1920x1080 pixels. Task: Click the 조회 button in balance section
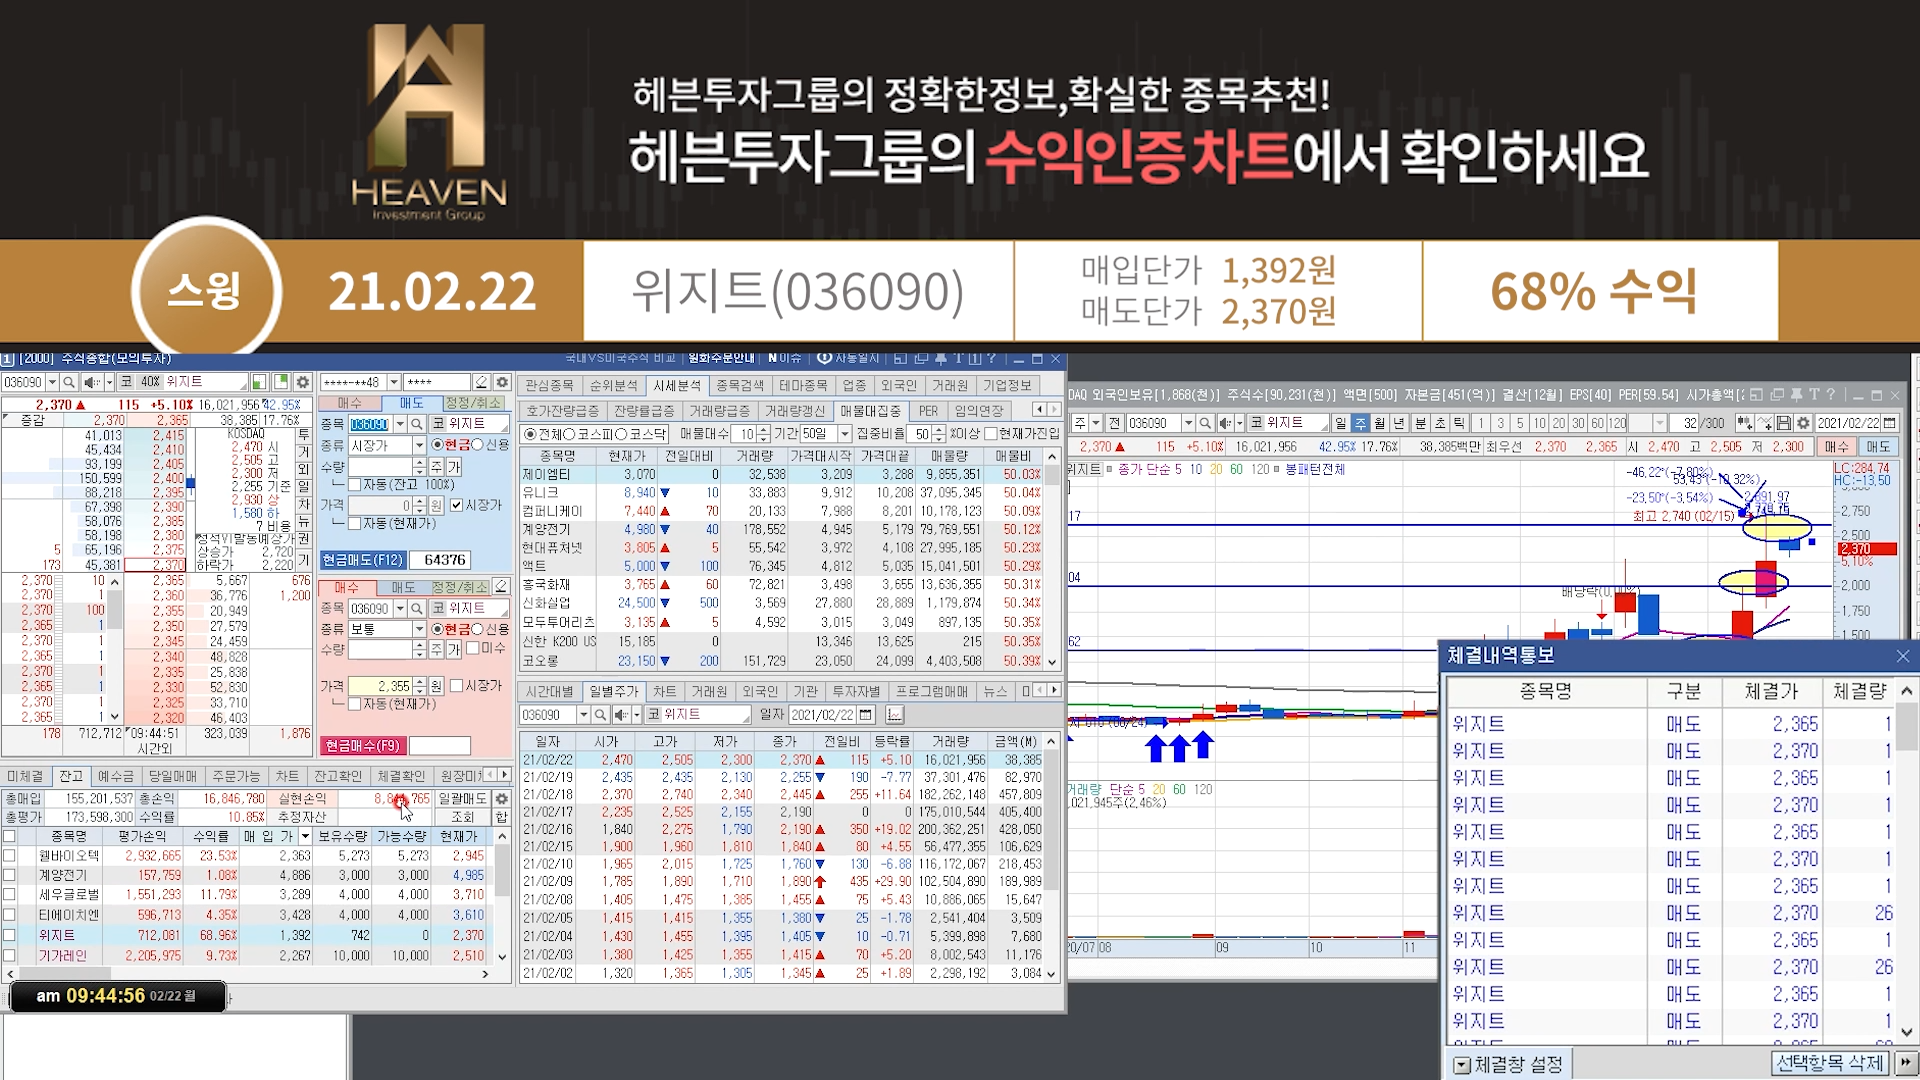click(x=463, y=817)
